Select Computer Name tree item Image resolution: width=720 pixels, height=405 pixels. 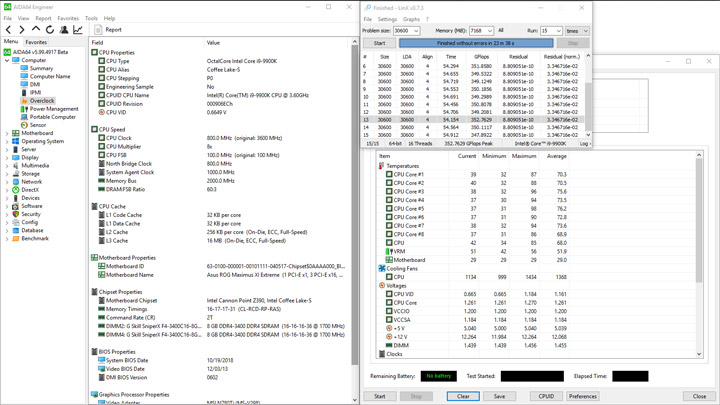tap(50, 76)
